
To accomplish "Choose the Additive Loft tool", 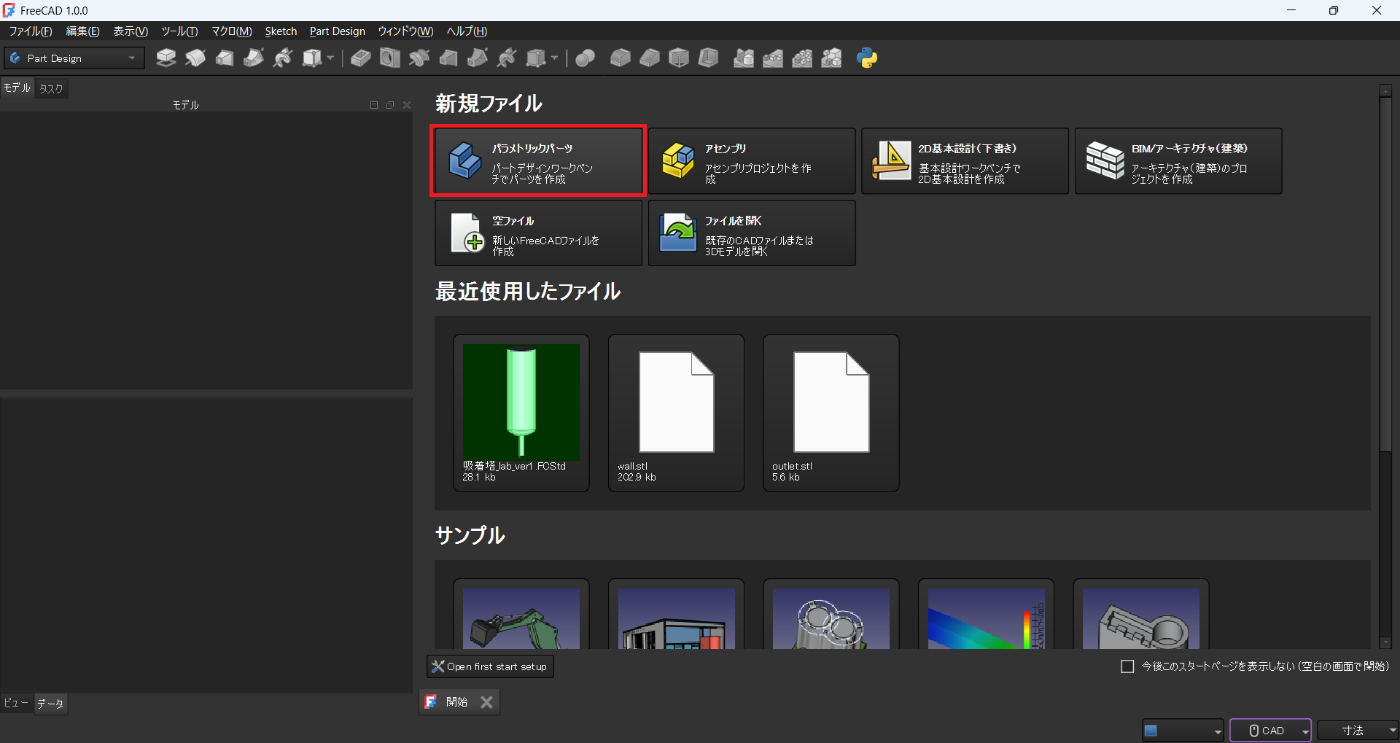I will tap(225, 58).
